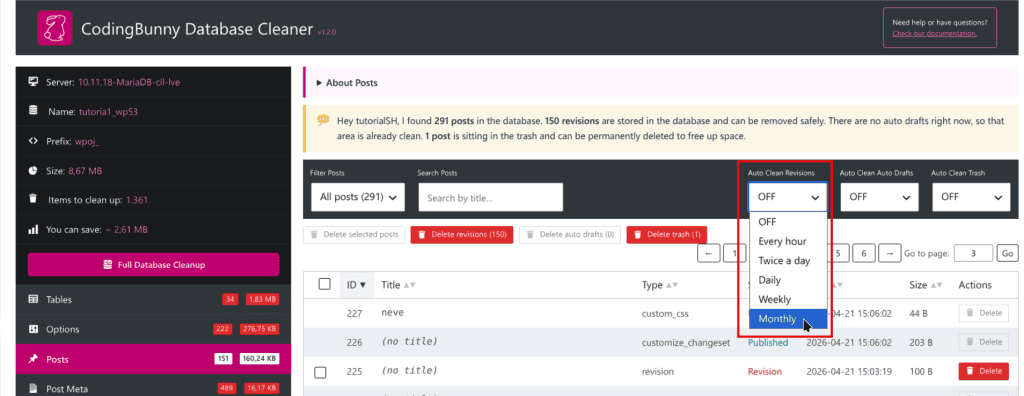Choose Weekly from the dropdown list
Screen dimensions: 1024x396
click(788, 299)
